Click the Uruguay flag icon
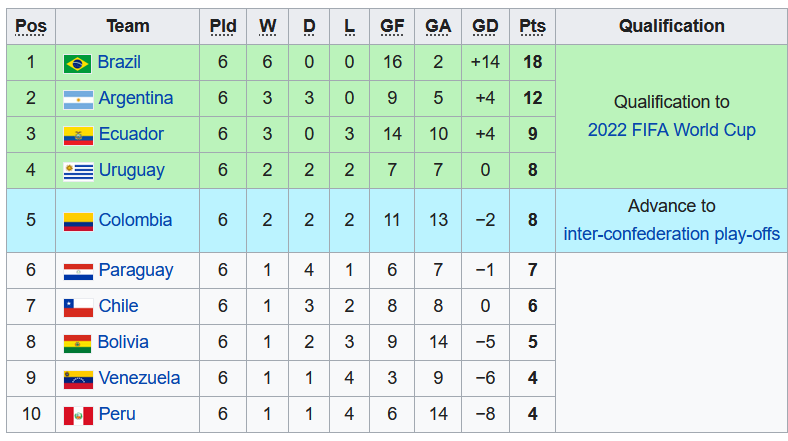Screen dimensions: 788x441 pos(77,171)
